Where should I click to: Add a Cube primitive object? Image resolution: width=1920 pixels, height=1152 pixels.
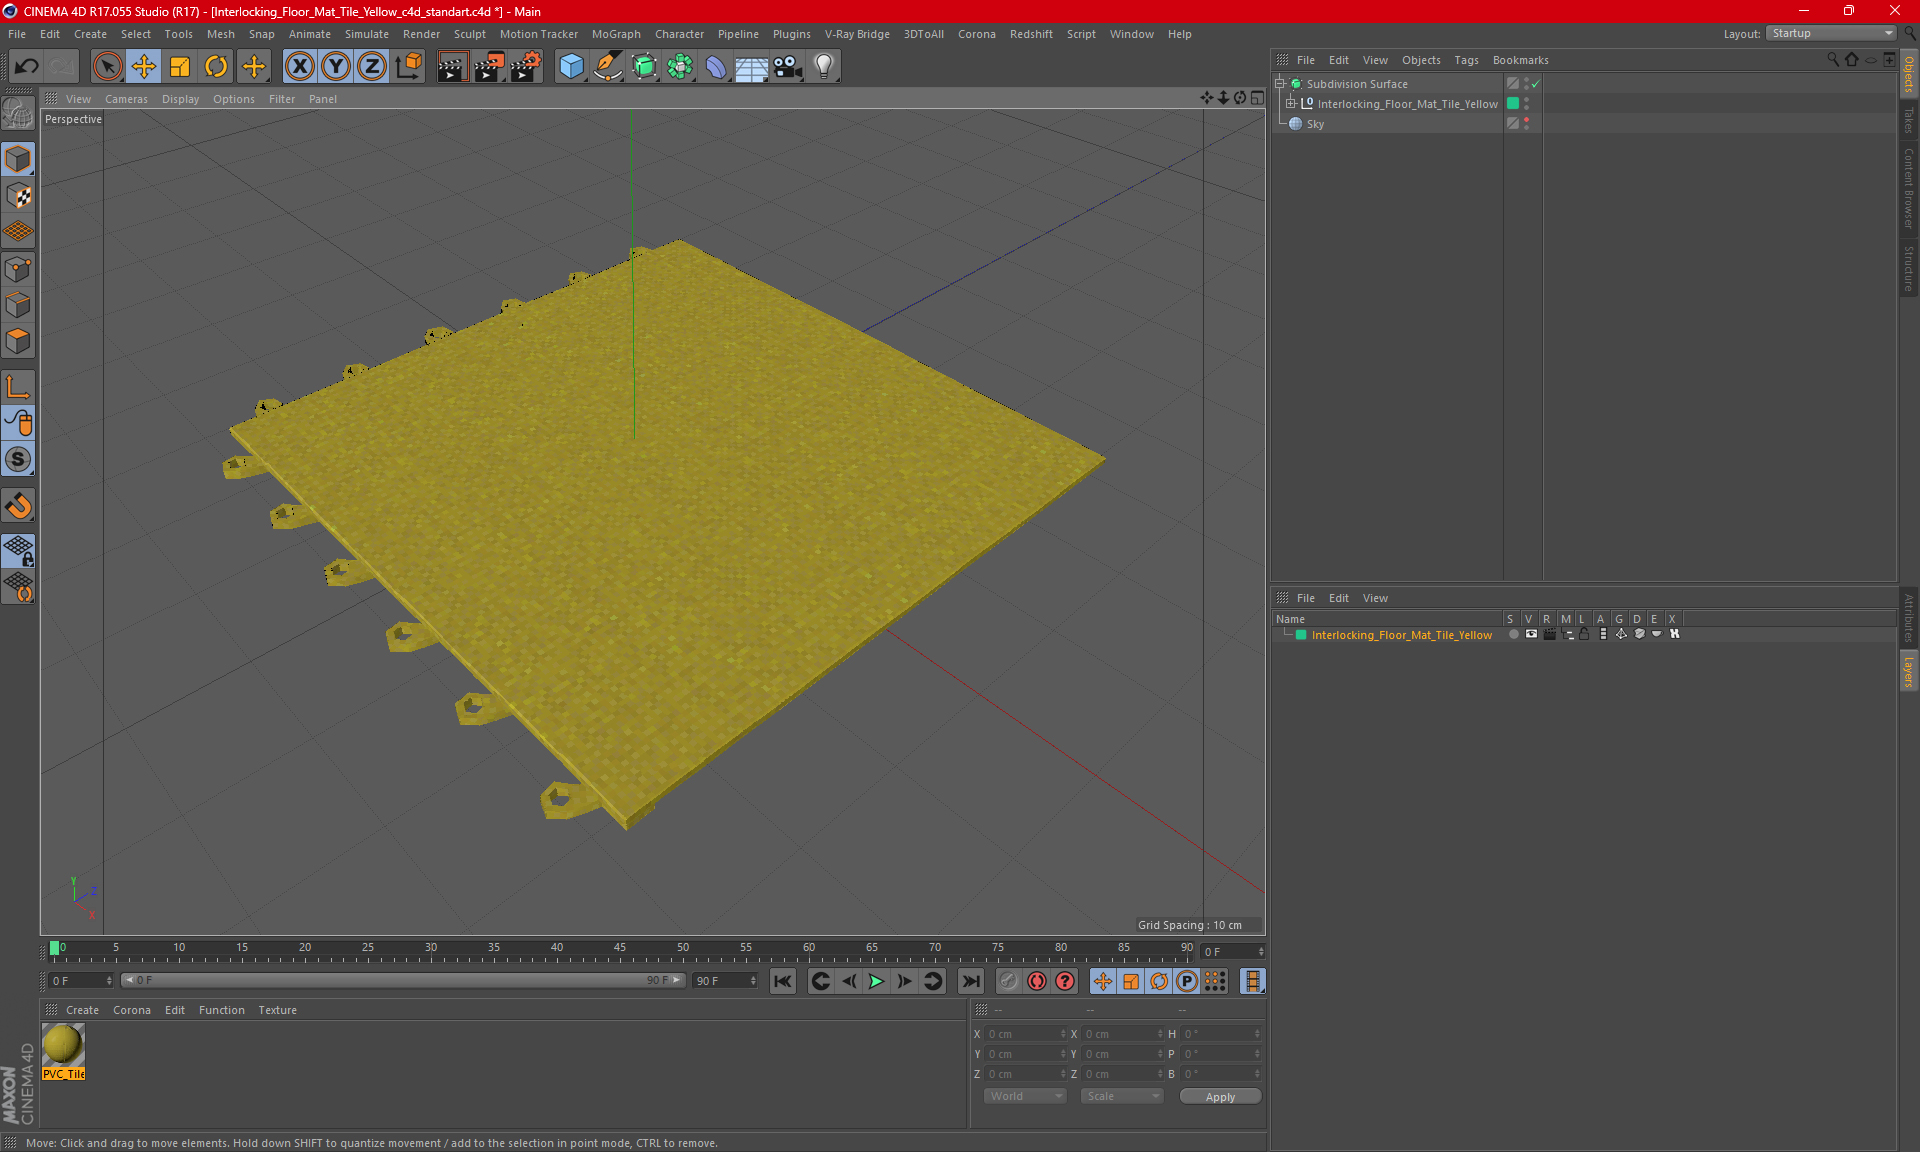571,67
